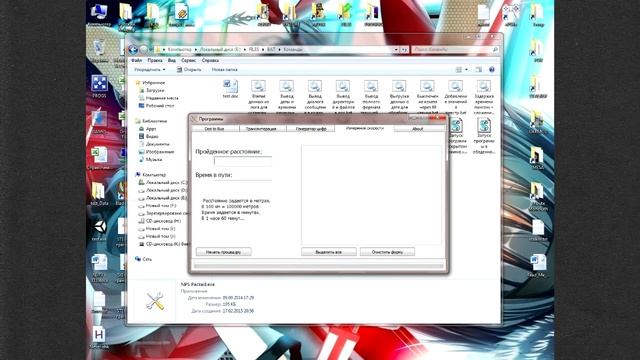Expand address bar history dropdown
This screenshot has width=640, height=360.
(x=396, y=49)
